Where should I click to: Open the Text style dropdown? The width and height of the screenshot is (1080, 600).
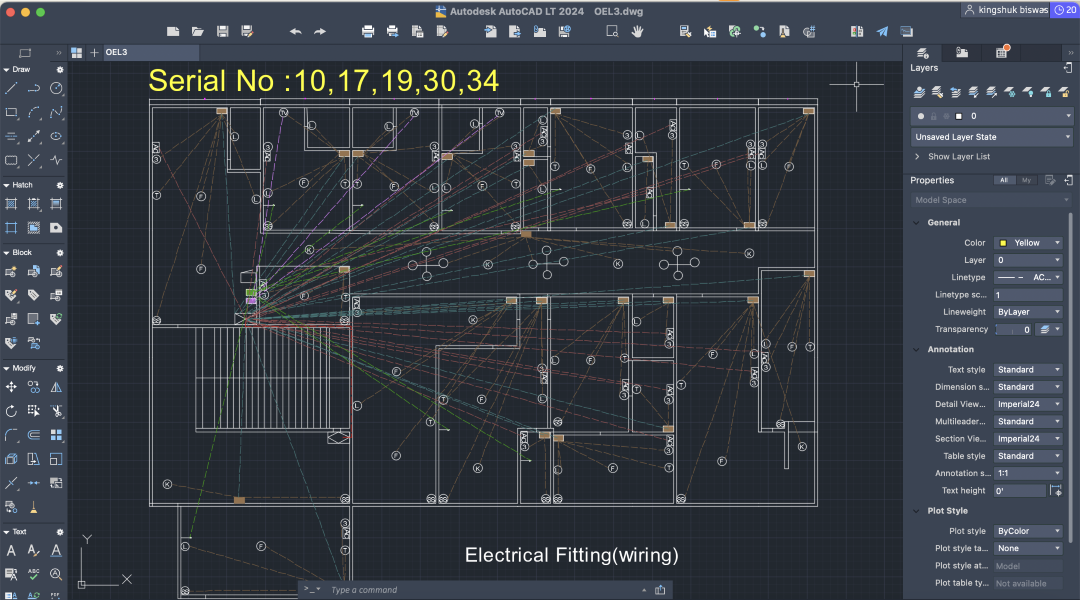pyautogui.click(x=1029, y=370)
